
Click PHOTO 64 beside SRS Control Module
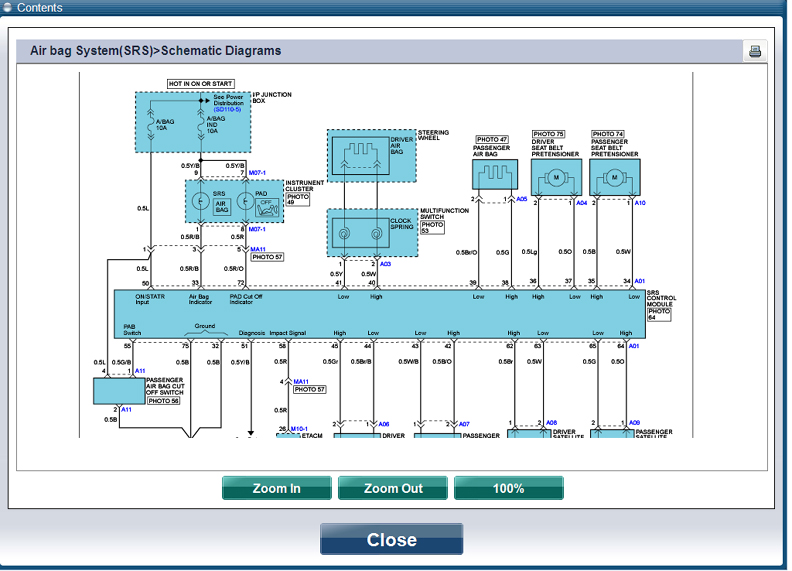[659, 314]
